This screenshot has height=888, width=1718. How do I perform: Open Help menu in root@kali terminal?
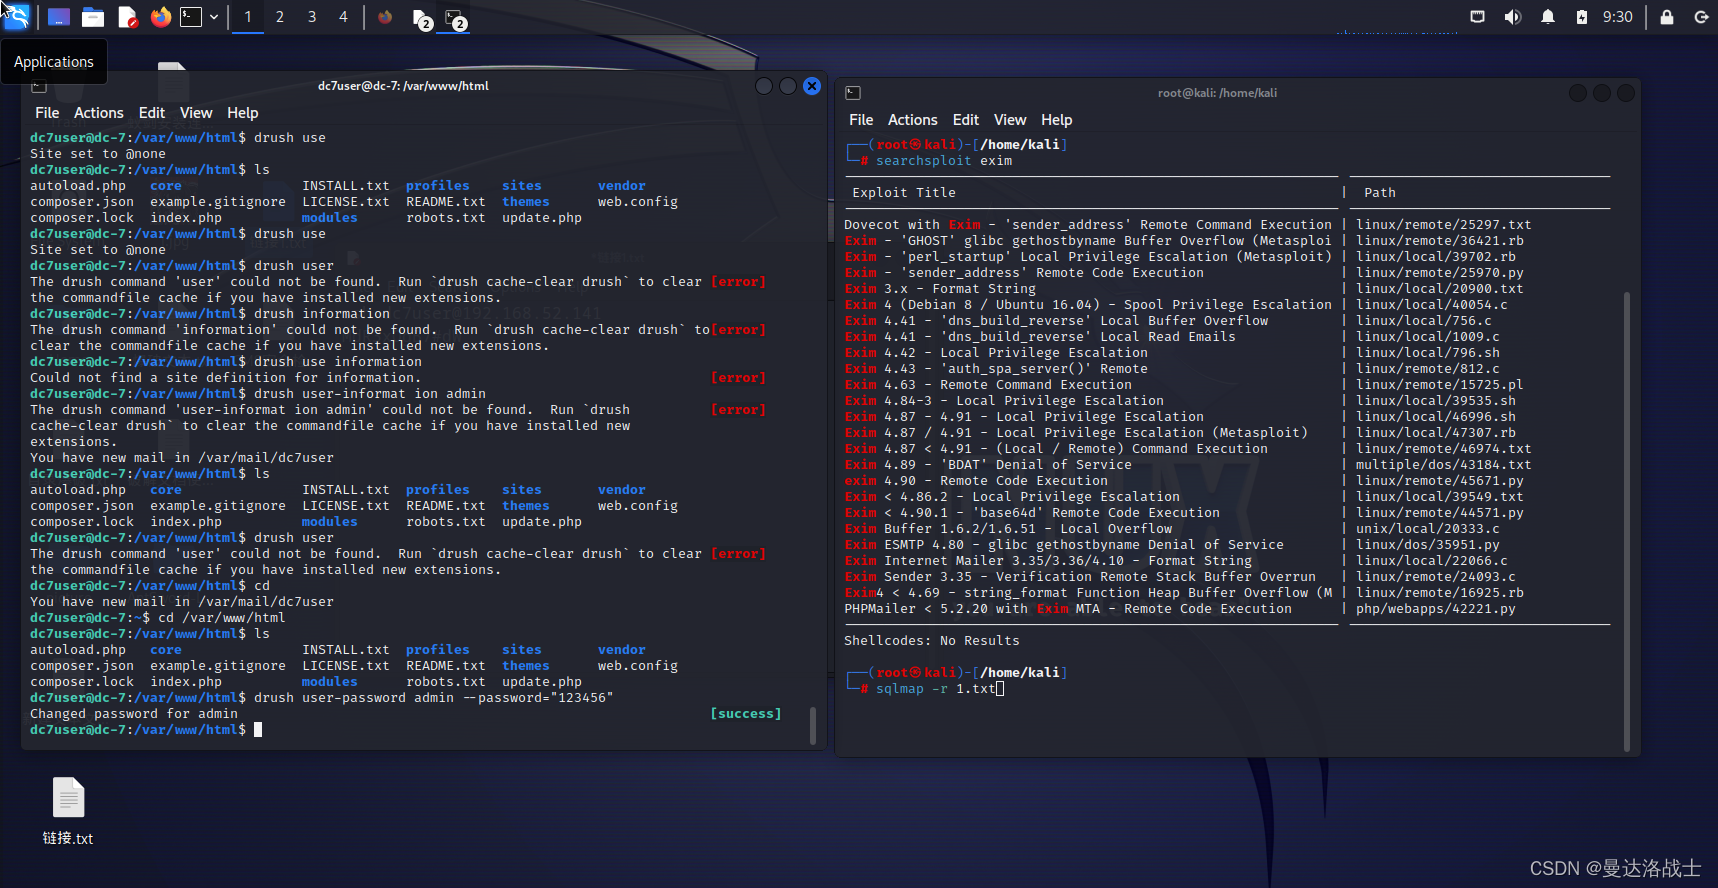(x=1057, y=120)
